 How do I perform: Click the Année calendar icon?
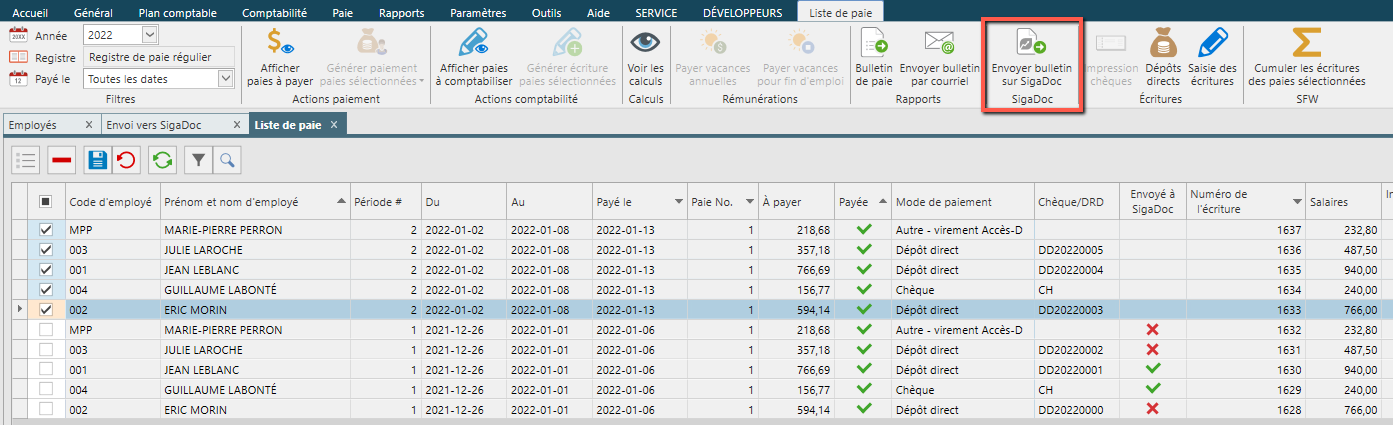(x=18, y=35)
